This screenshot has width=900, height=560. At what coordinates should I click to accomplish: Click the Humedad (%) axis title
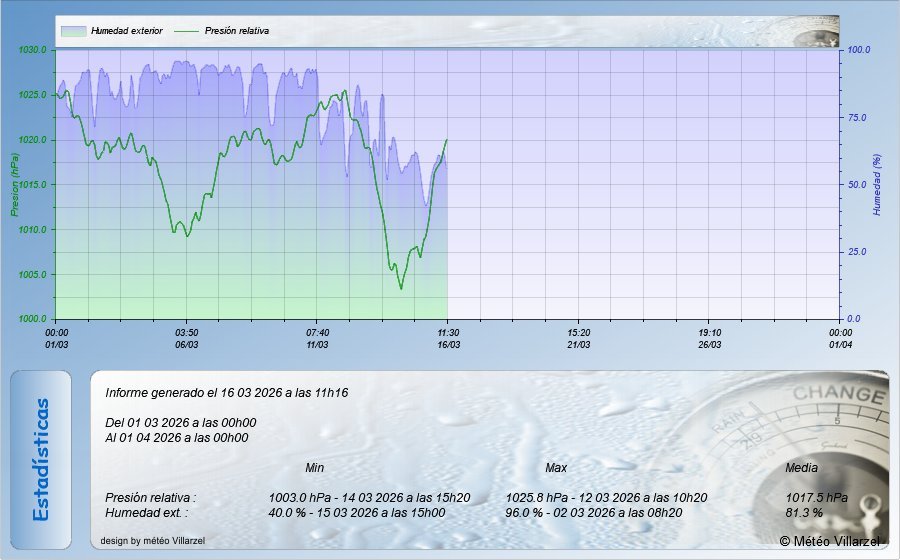pos(877,184)
